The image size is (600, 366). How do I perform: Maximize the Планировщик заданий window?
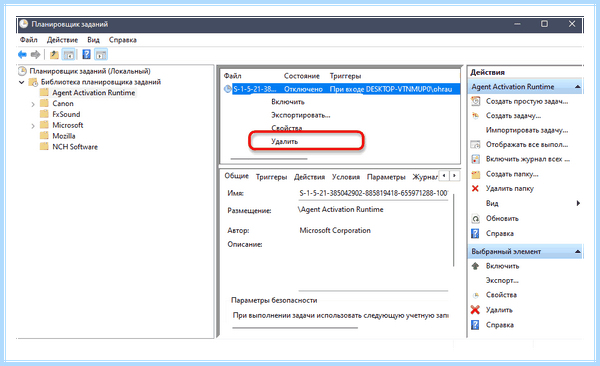544,24
